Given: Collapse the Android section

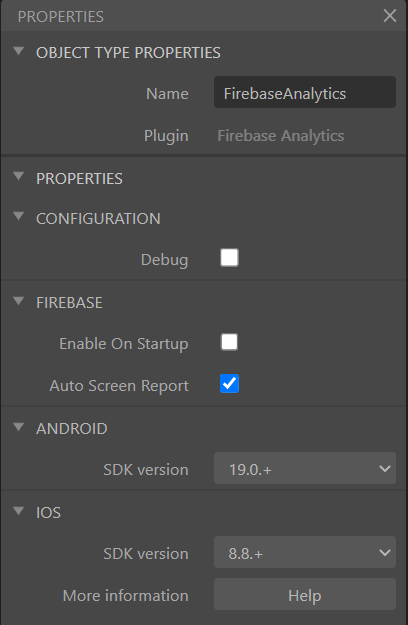Looking at the screenshot, I should click(x=18, y=427).
